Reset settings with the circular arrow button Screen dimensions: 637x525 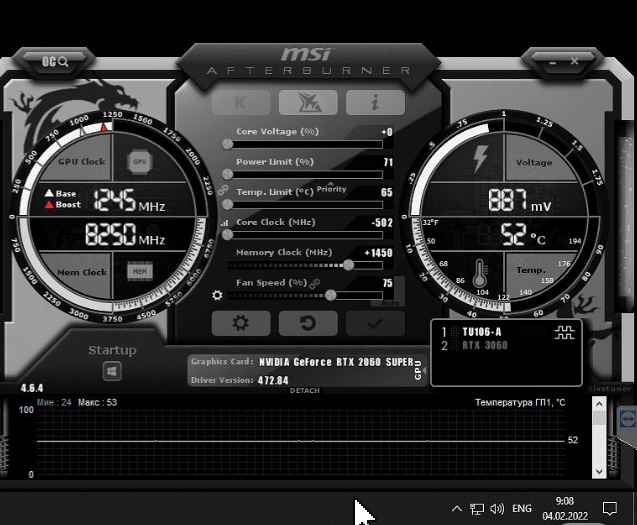(x=308, y=323)
